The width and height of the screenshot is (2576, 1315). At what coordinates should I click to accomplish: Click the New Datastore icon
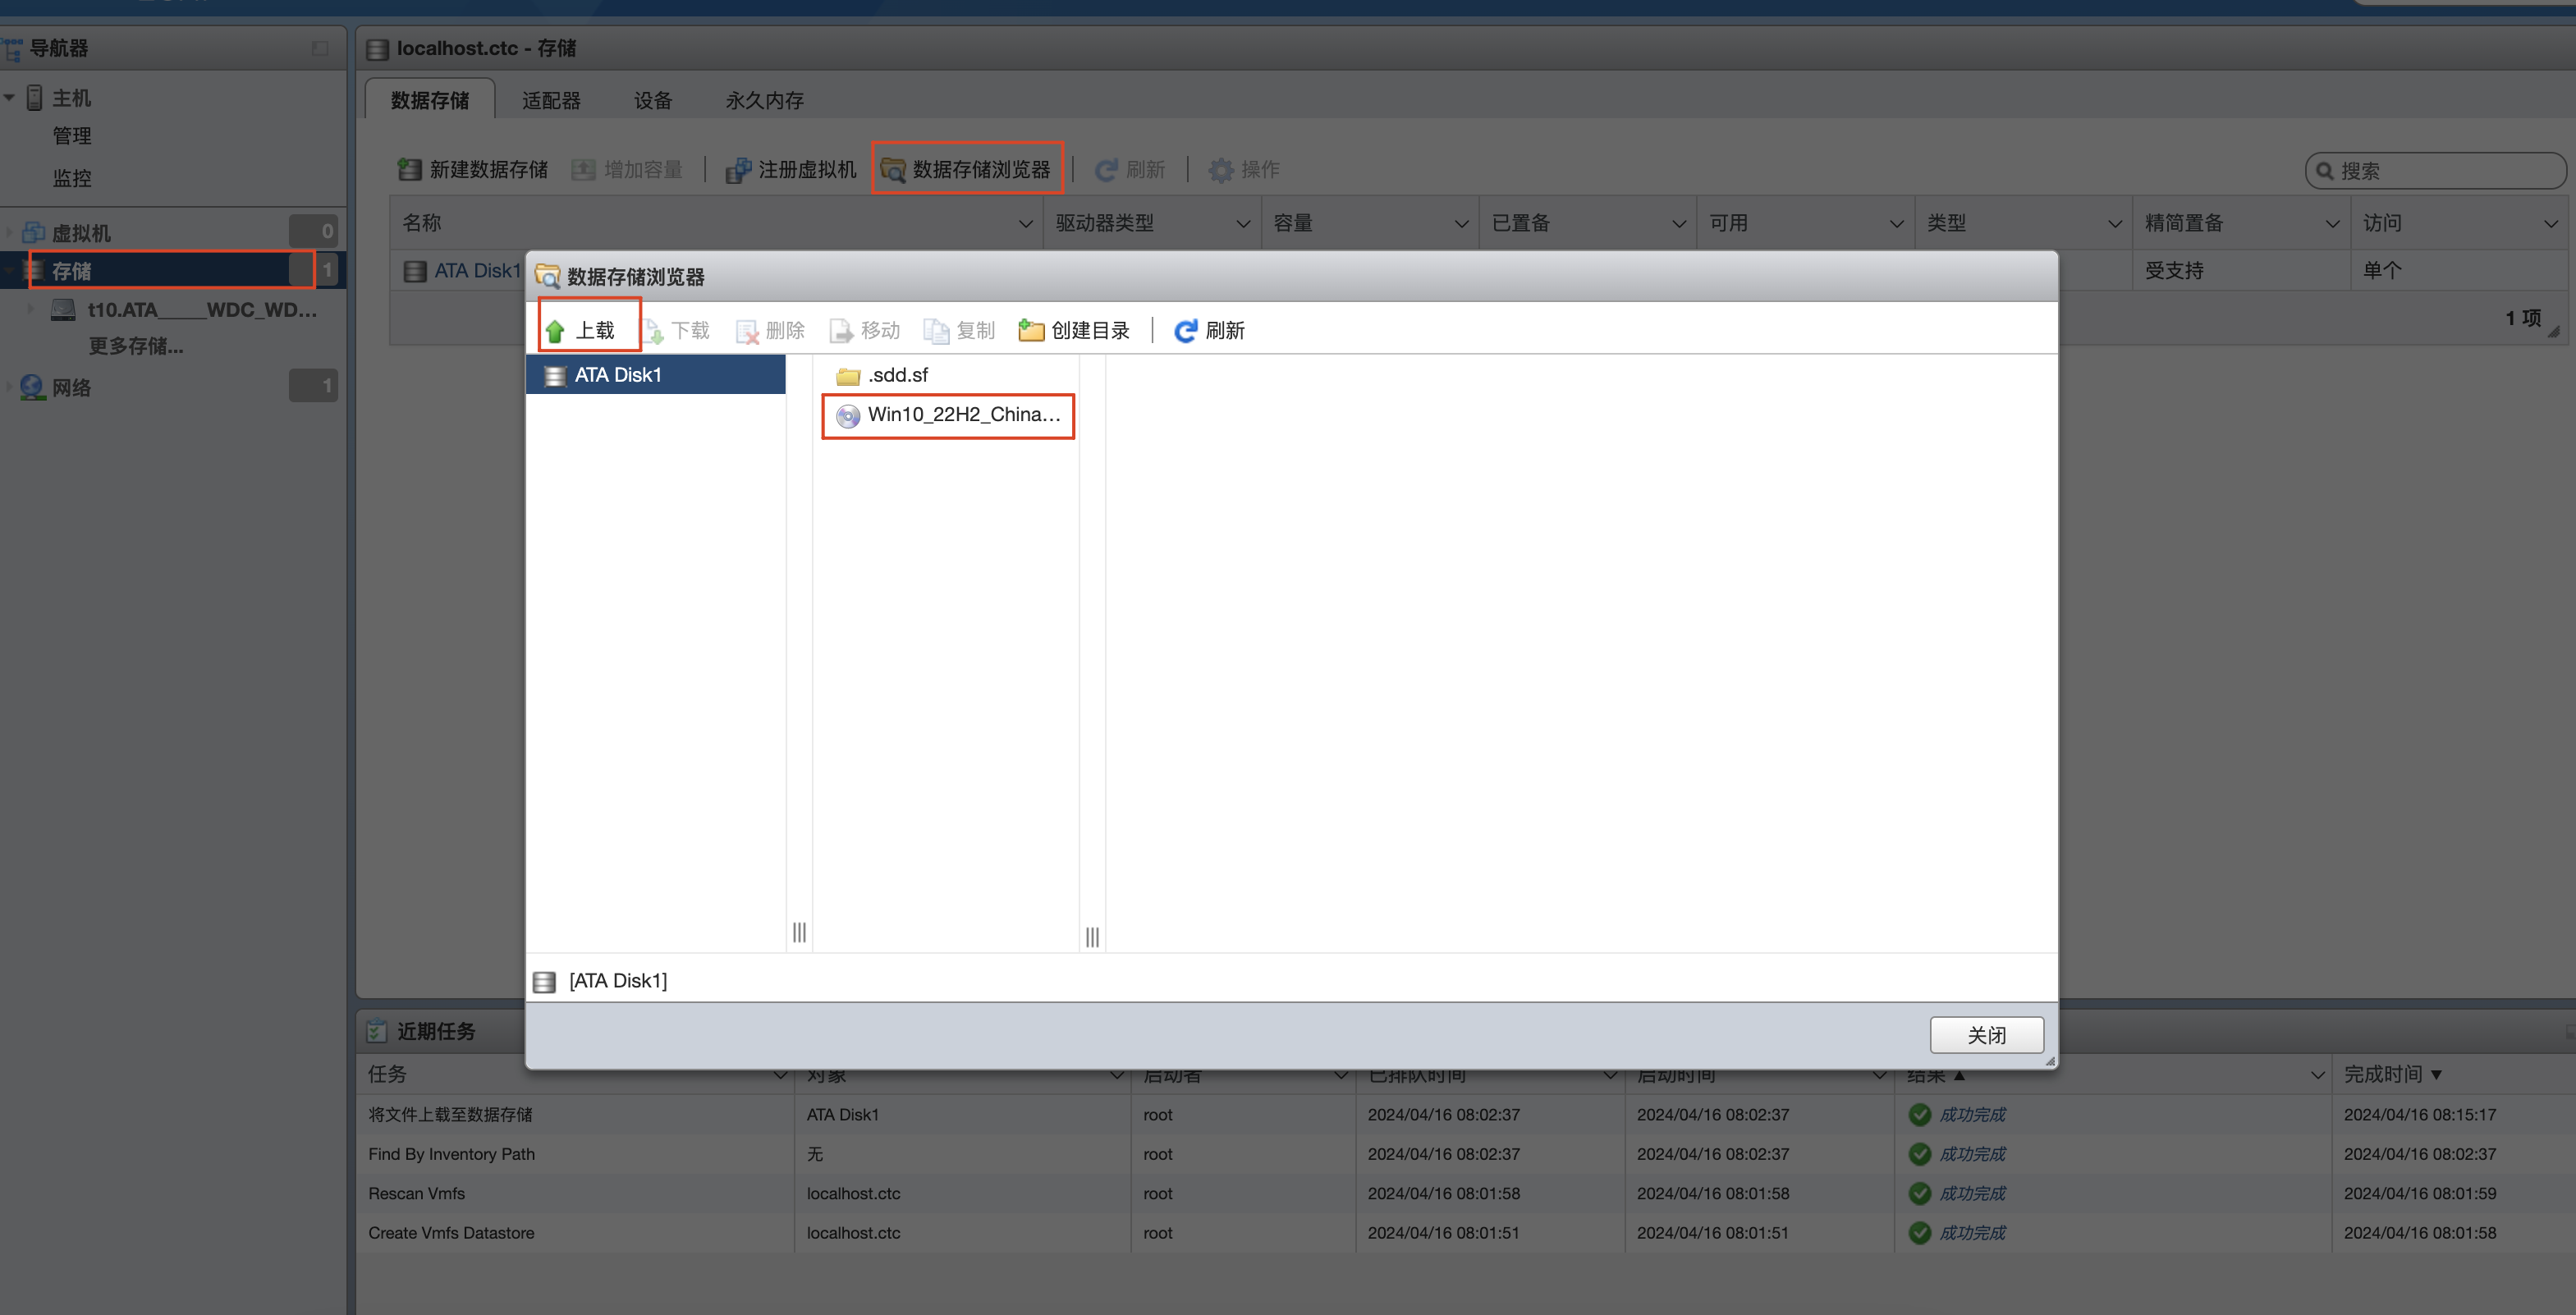[409, 170]
